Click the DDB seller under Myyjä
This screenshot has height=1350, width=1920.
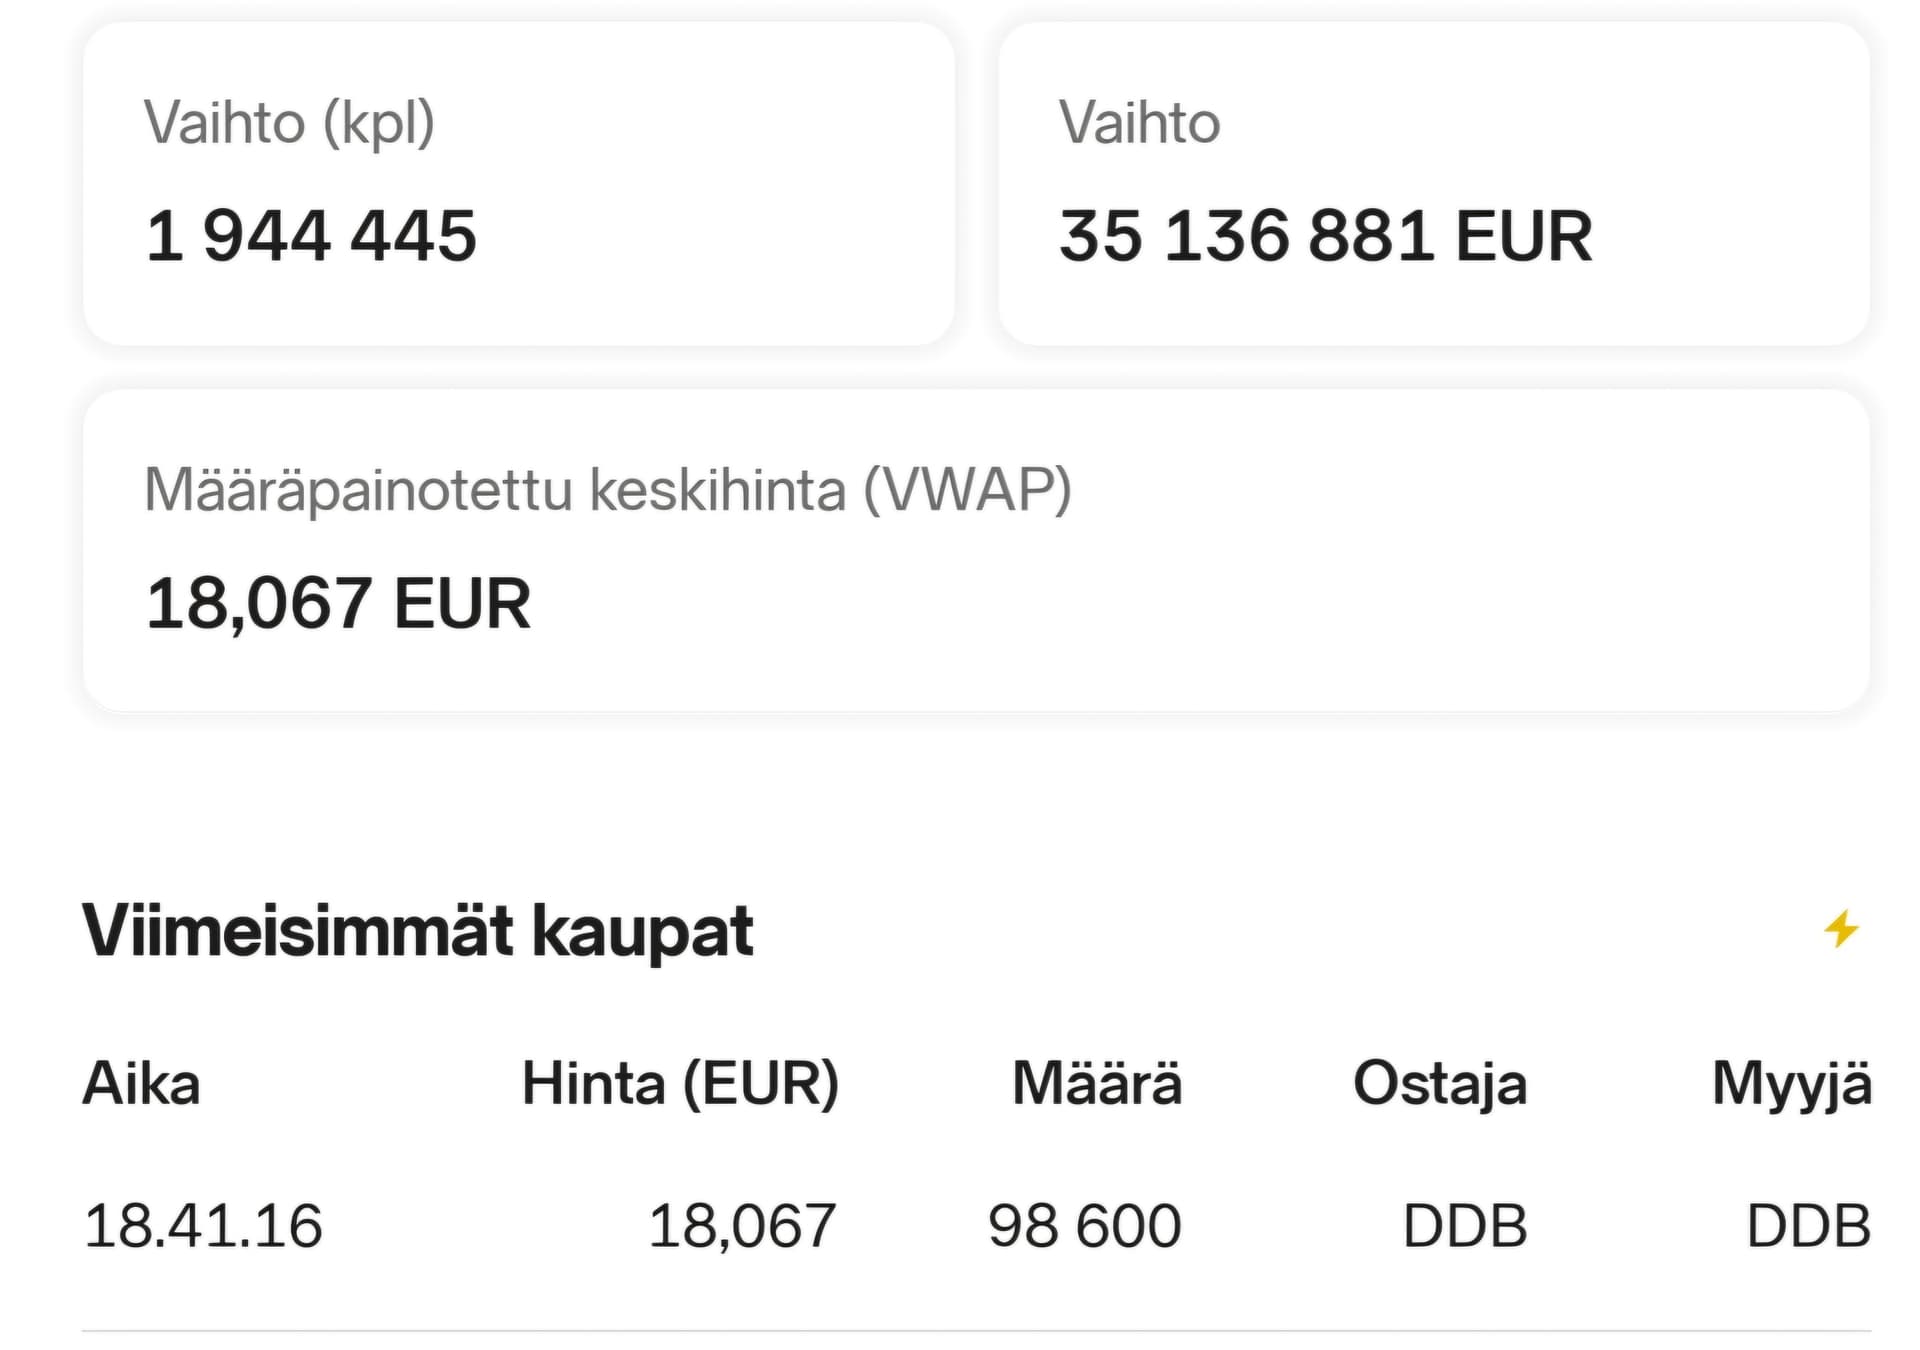pos(1808,1226)
